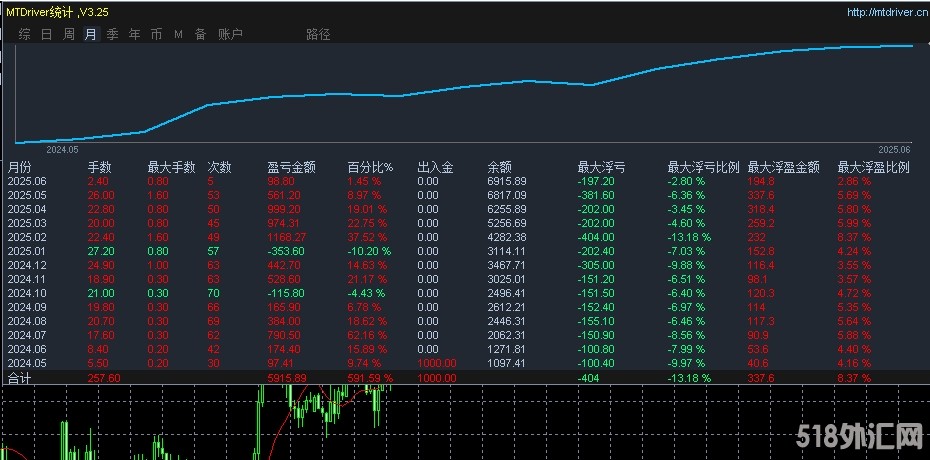Open the 备 notes tab
The width and height of the screenshot is (930, 460).
[x=200, y=34]
